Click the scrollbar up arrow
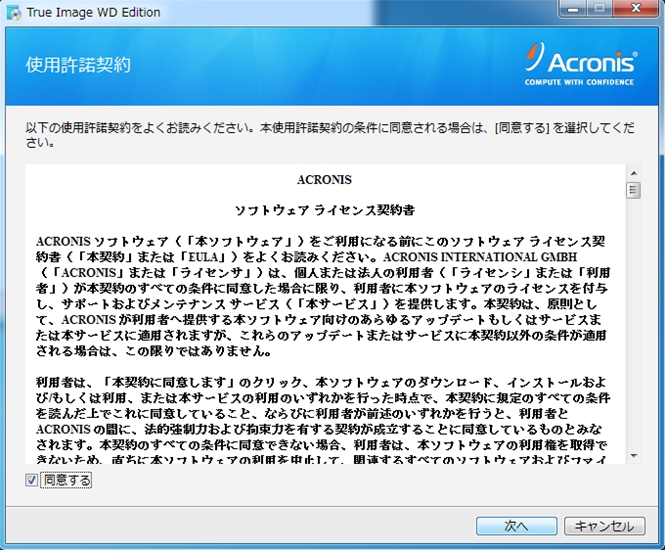The width and height of the screenshot is (665, 550). click(x=634, y=173)
